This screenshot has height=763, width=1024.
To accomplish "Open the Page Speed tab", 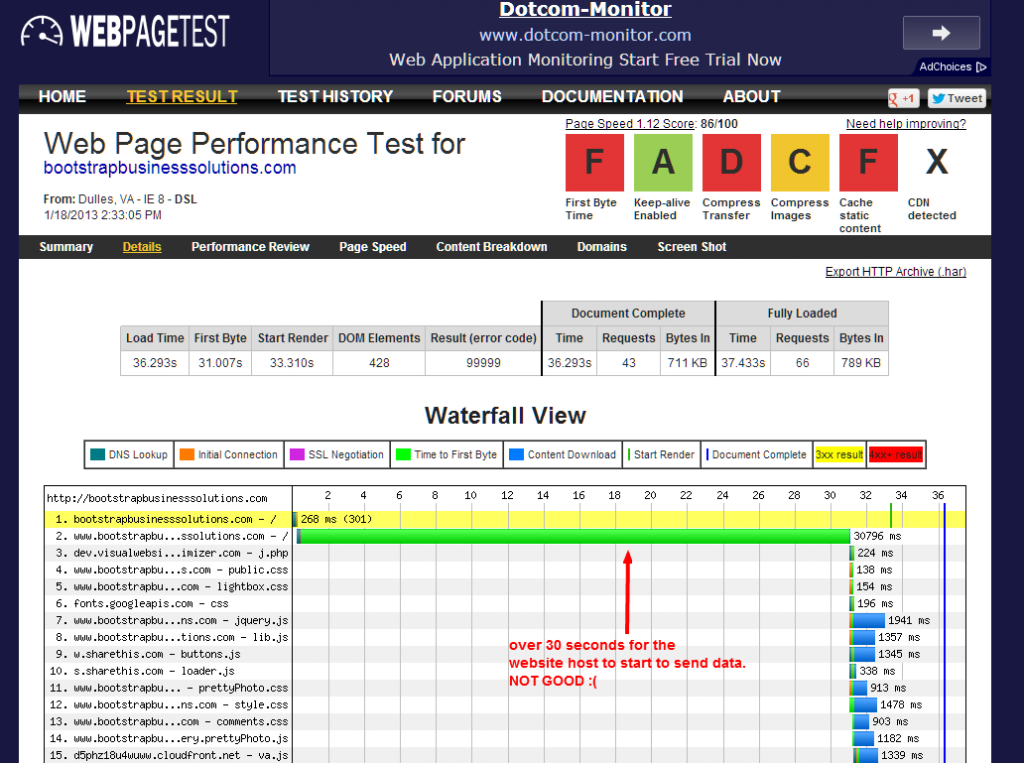I will click(x=373, y=247).
